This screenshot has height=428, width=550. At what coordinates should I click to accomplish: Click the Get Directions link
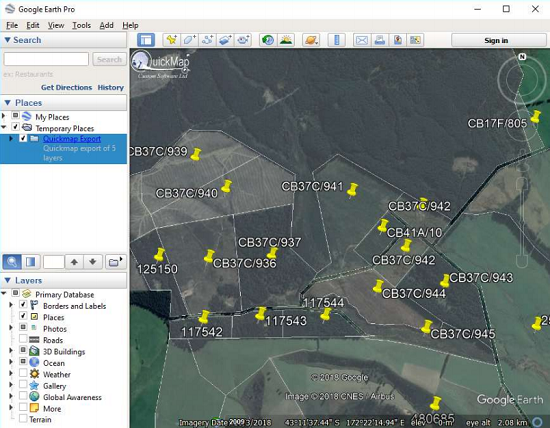click(66, 87)
